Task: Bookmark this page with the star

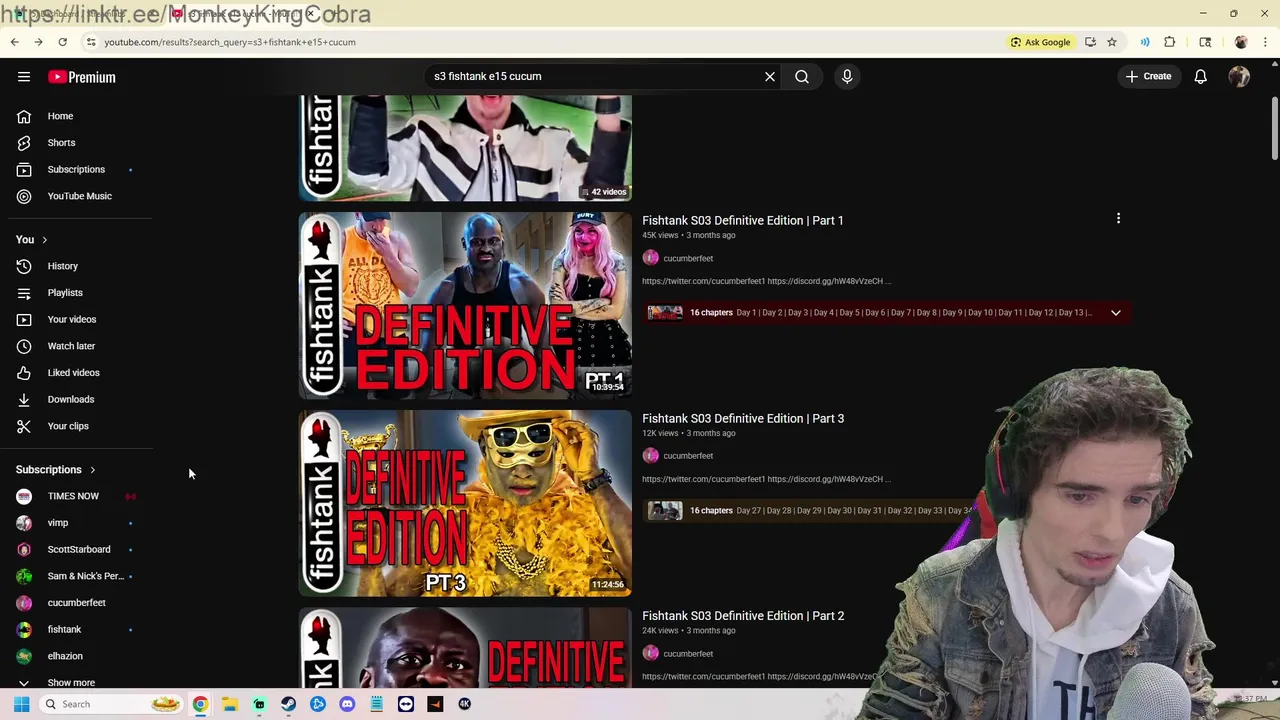Action: coord(1111,42)
